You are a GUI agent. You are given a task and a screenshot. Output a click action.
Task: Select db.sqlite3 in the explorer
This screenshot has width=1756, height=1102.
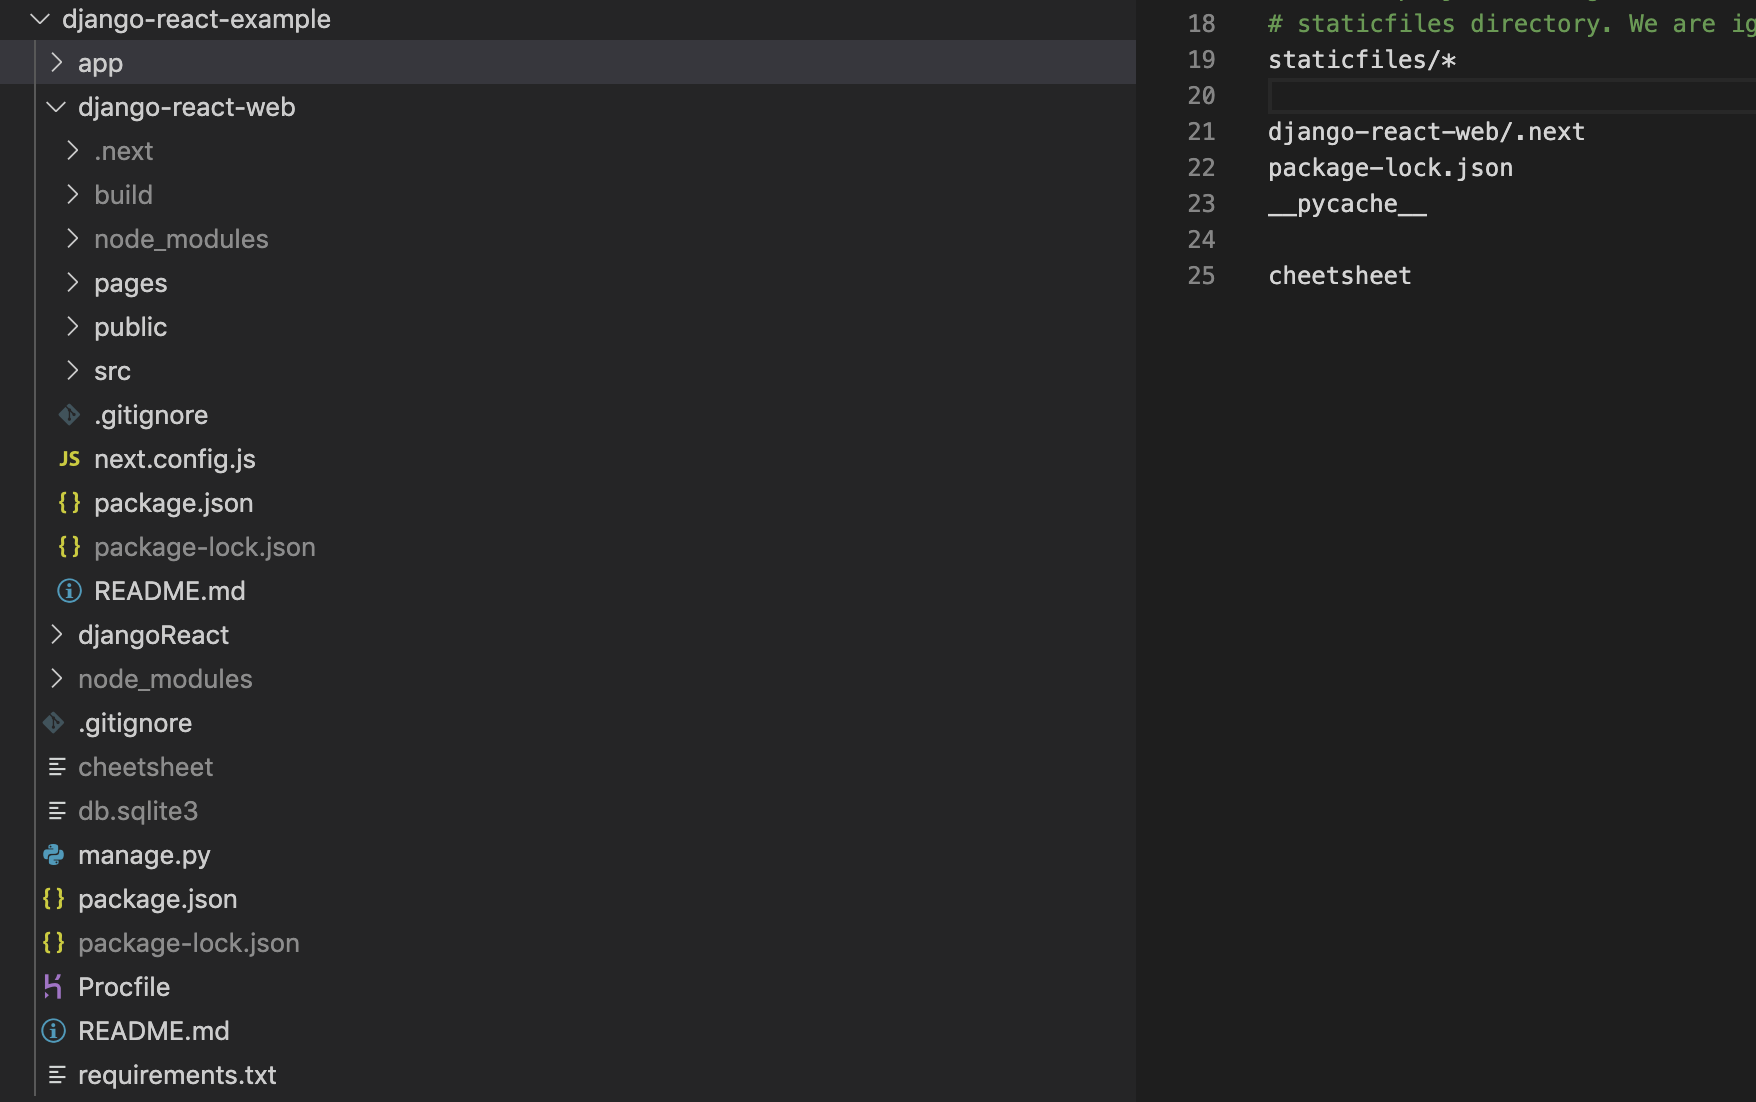(x=138, y=810)
